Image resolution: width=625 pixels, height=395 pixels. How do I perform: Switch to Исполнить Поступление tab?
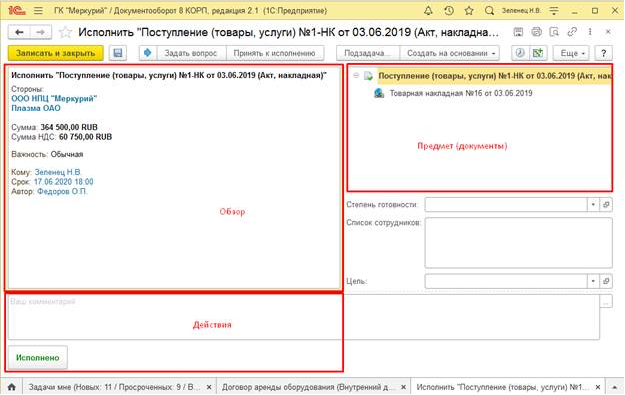(x=502, y=387)
